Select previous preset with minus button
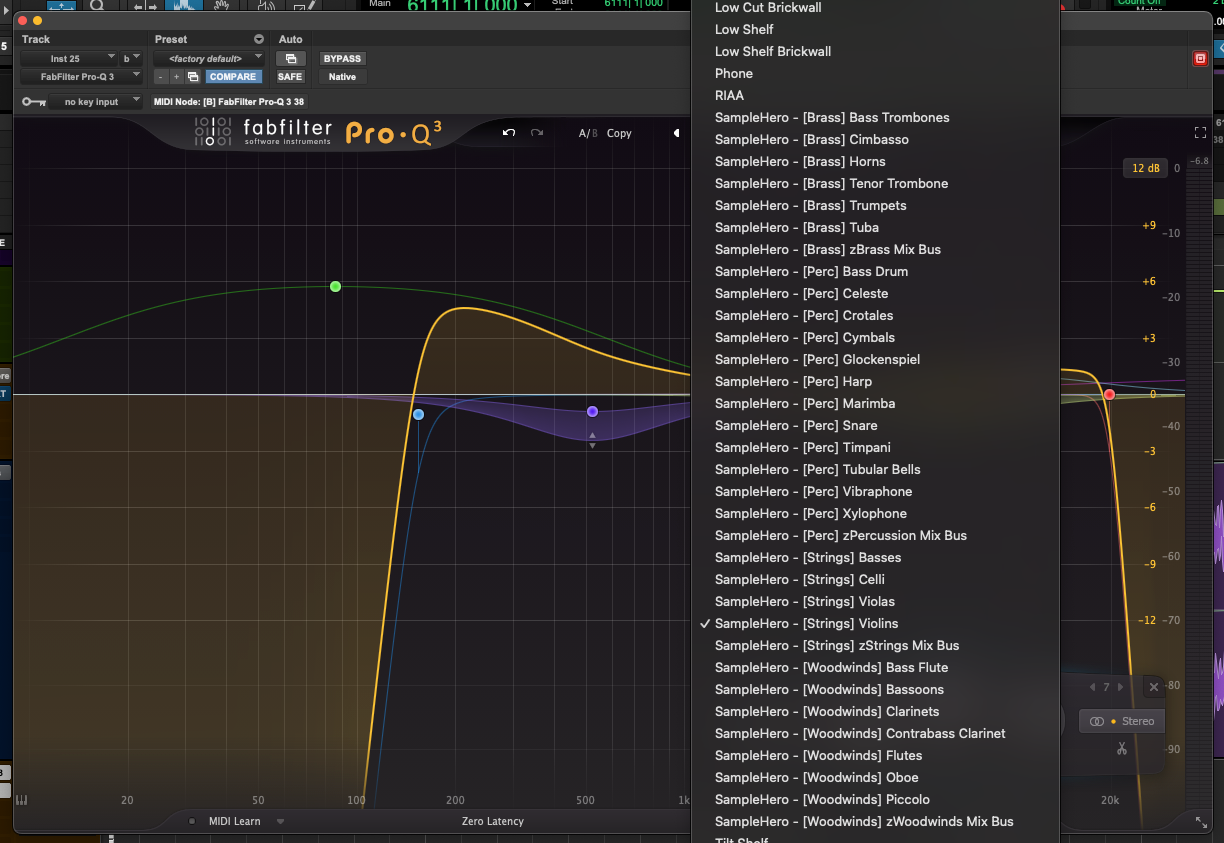 pyautogui.click(x=160, y=77)
